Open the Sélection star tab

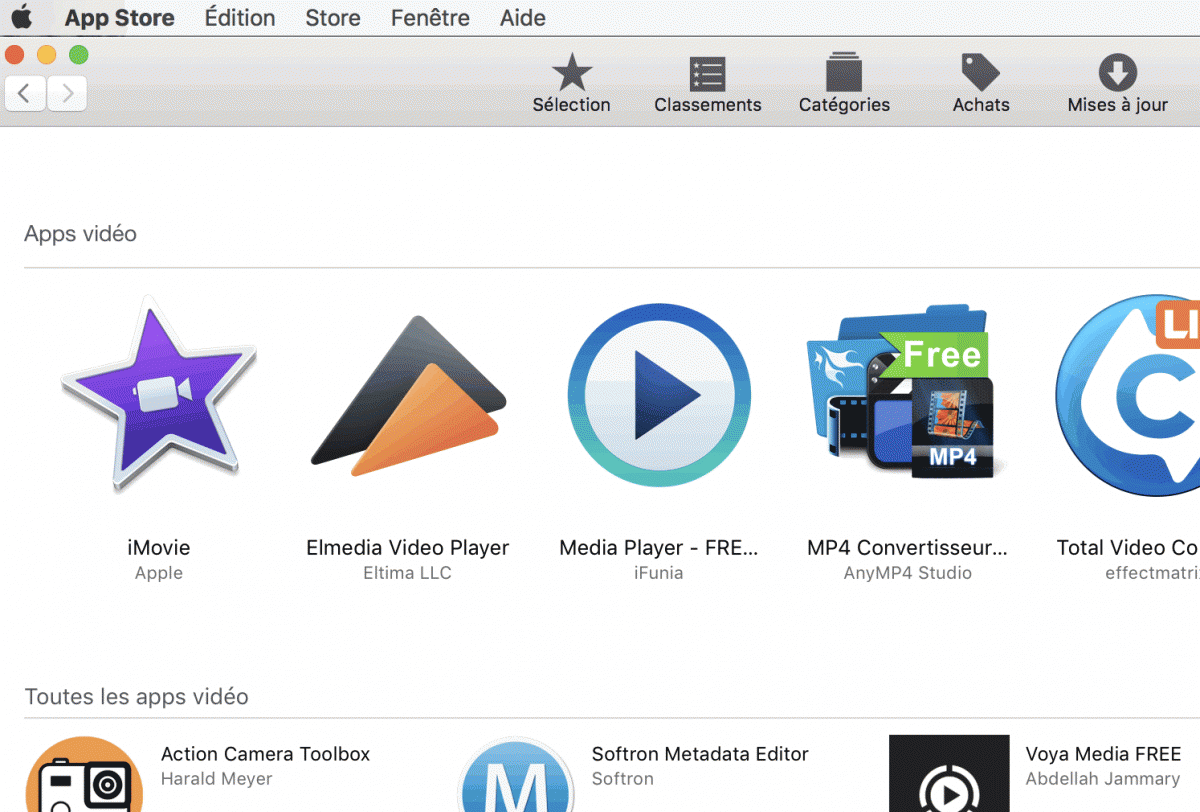click(x=571, y=84)
